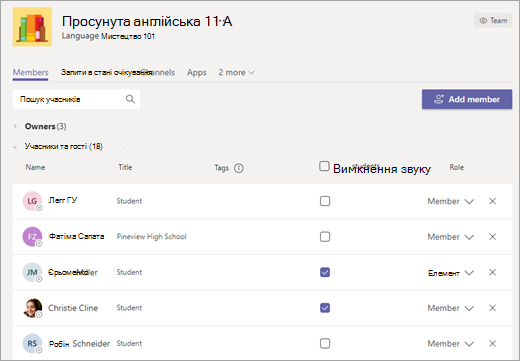Uncheck mute box for JM student
Viewport: 520px width, 361px height.
click(x=325, y=272)
